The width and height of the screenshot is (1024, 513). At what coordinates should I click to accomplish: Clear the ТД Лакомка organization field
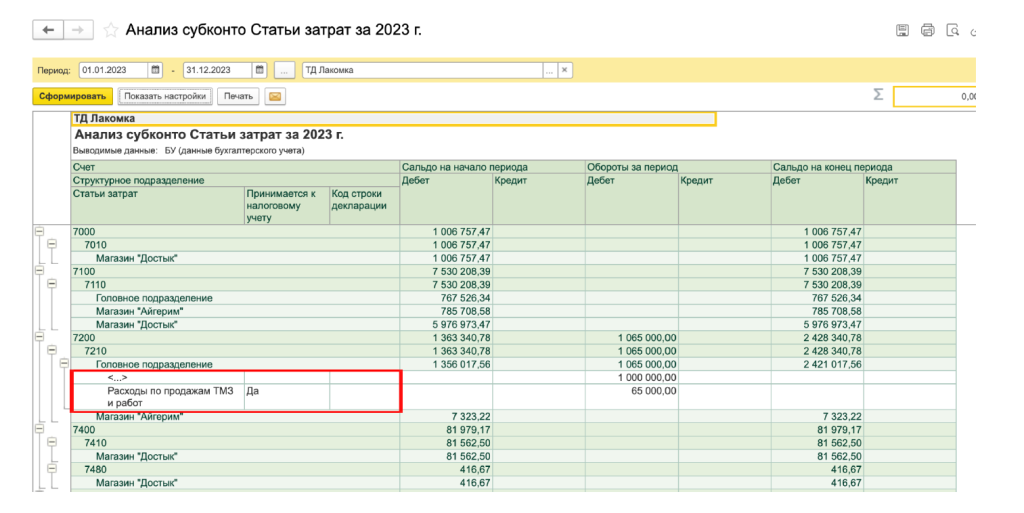pos(565,70)
